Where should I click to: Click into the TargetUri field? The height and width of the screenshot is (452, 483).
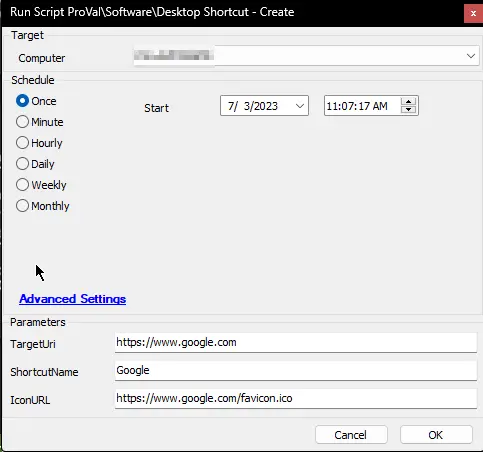point(296,342)
